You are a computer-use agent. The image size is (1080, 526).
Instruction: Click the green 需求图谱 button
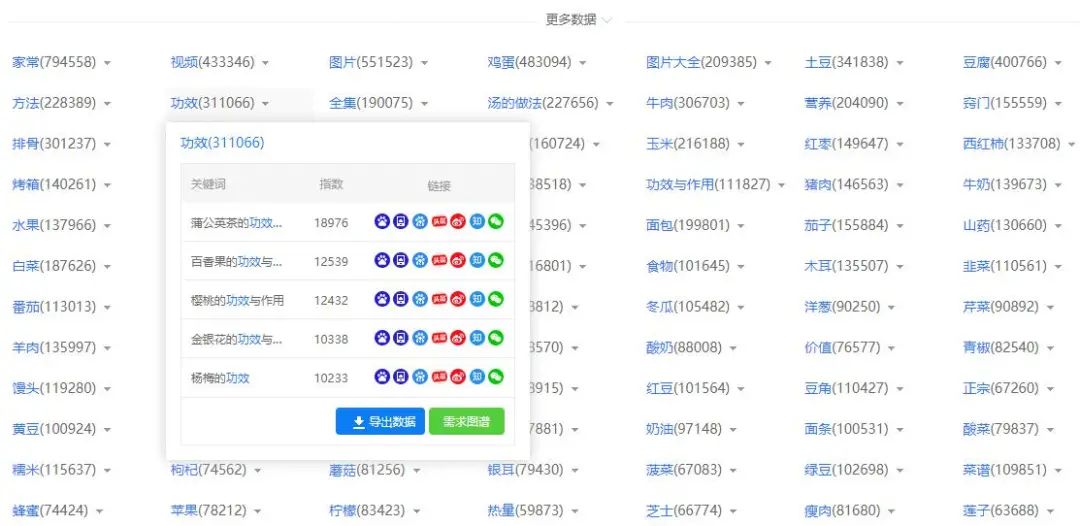coord(466,421)
